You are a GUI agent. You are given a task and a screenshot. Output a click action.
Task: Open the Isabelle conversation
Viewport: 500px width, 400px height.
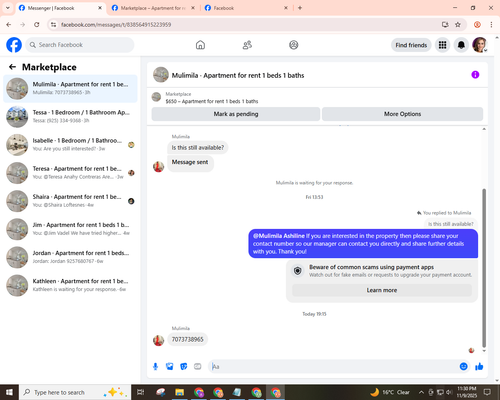click(x=70, y=145)
